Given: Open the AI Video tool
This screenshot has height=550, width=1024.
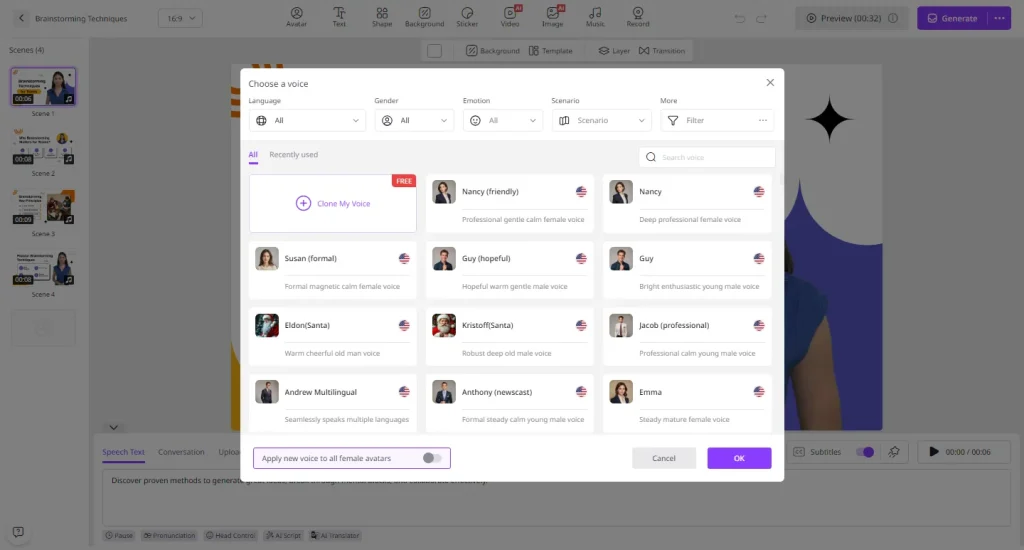Looking at the screenshot, I should tap(510, 18).
